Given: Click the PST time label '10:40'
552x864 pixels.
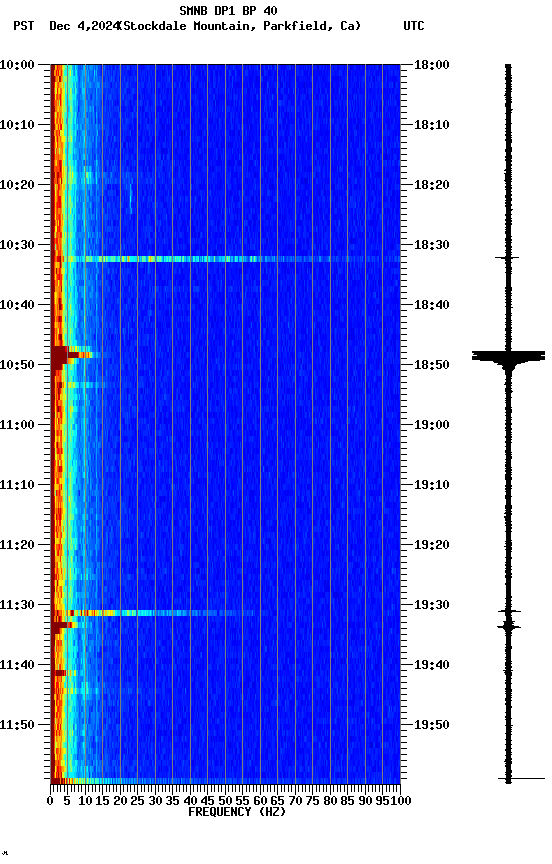Looking at the screenshot, I should point(17,305).
